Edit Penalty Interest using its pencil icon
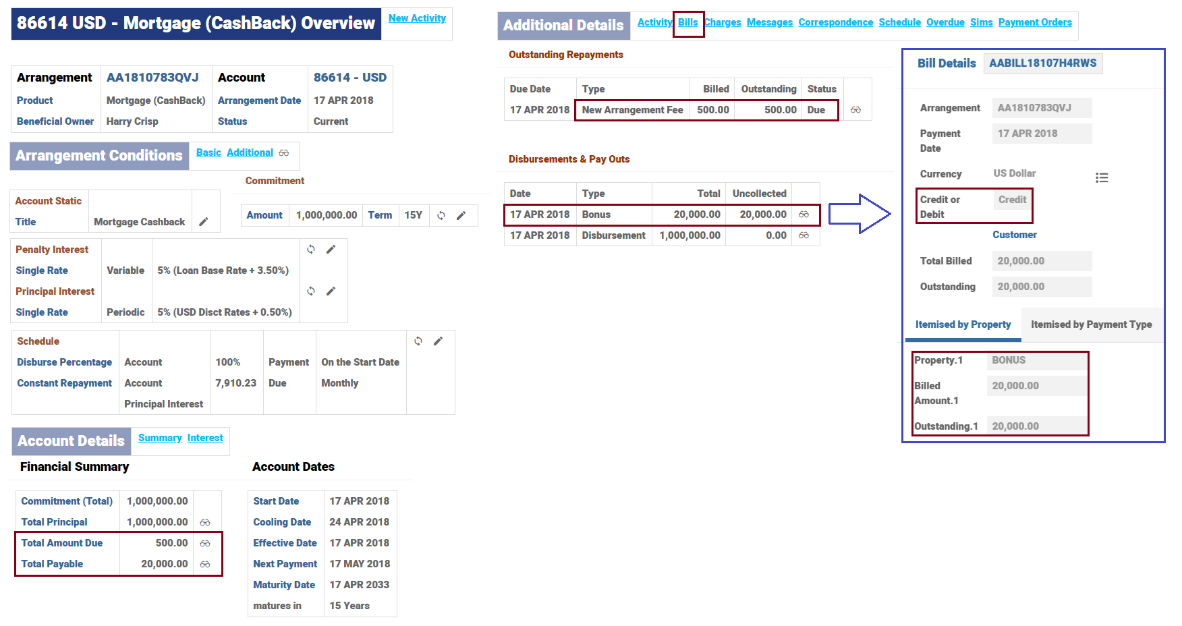 tap(331, 249)
